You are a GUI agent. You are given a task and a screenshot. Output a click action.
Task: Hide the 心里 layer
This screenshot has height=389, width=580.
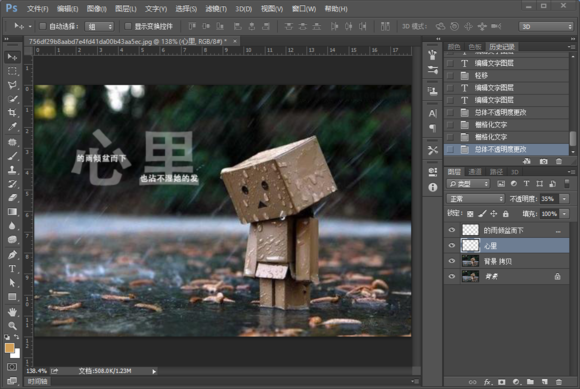point(452,245)
